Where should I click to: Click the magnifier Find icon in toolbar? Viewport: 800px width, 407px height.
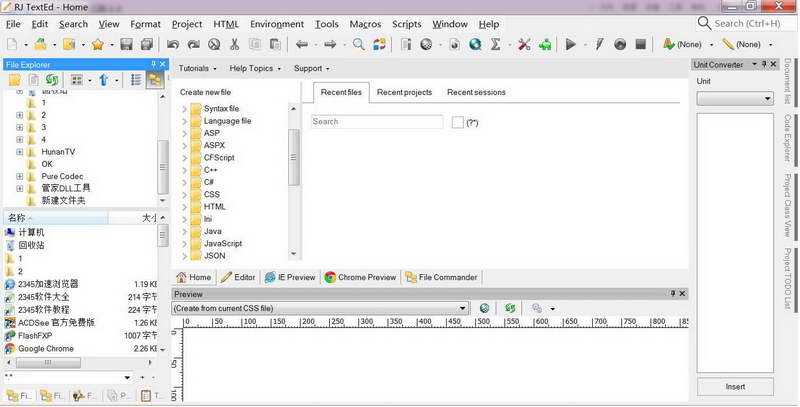click(359, 44)
